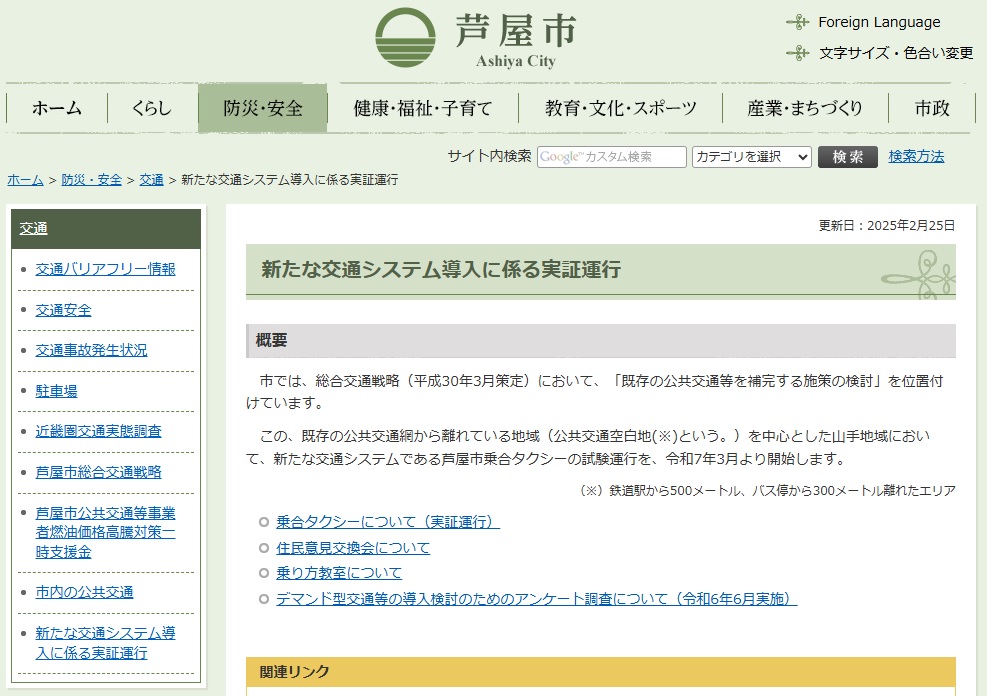Open 近畿圏交通実態調査 sidebar link
The width and height of the screenshot is (987, 696).
point(98,431)
